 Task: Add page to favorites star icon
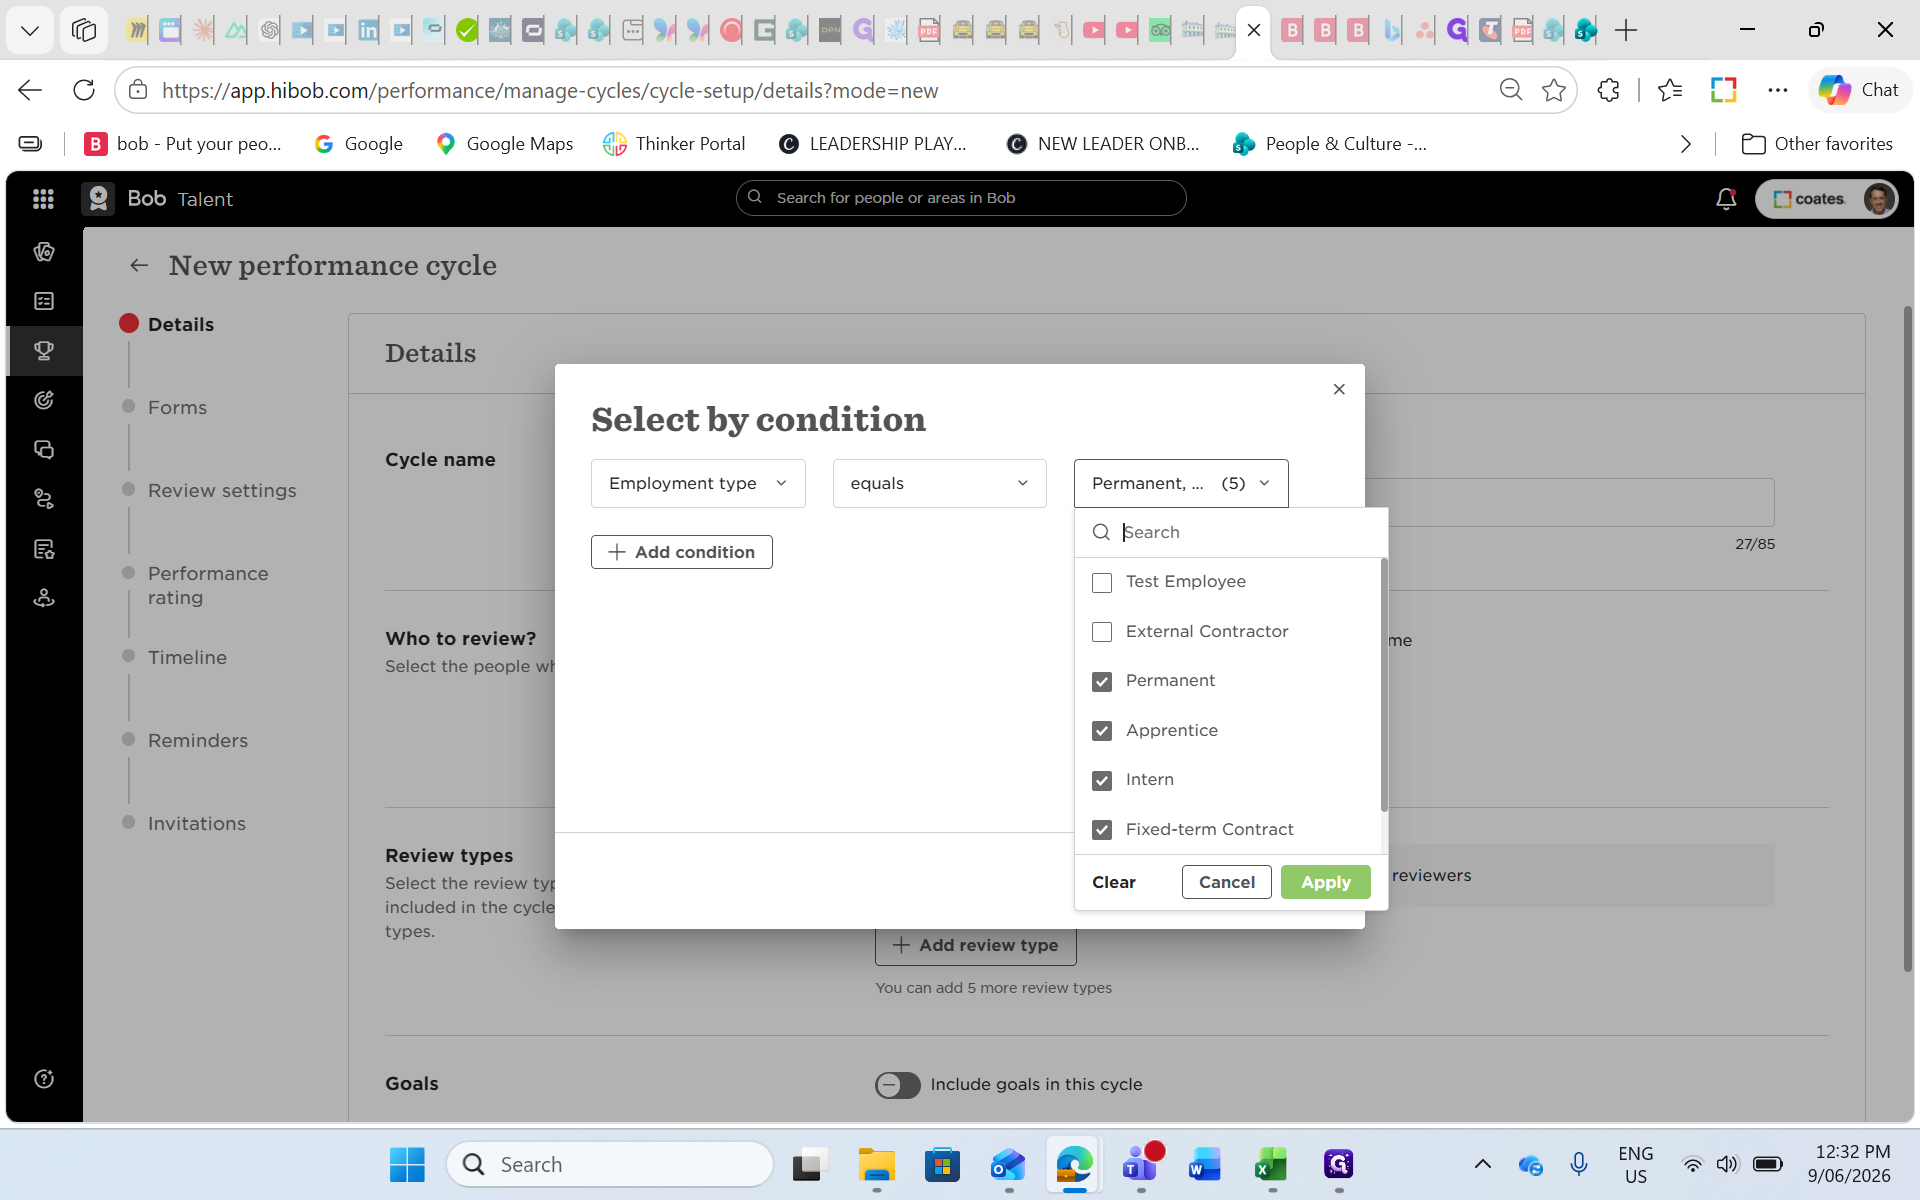1554,90
